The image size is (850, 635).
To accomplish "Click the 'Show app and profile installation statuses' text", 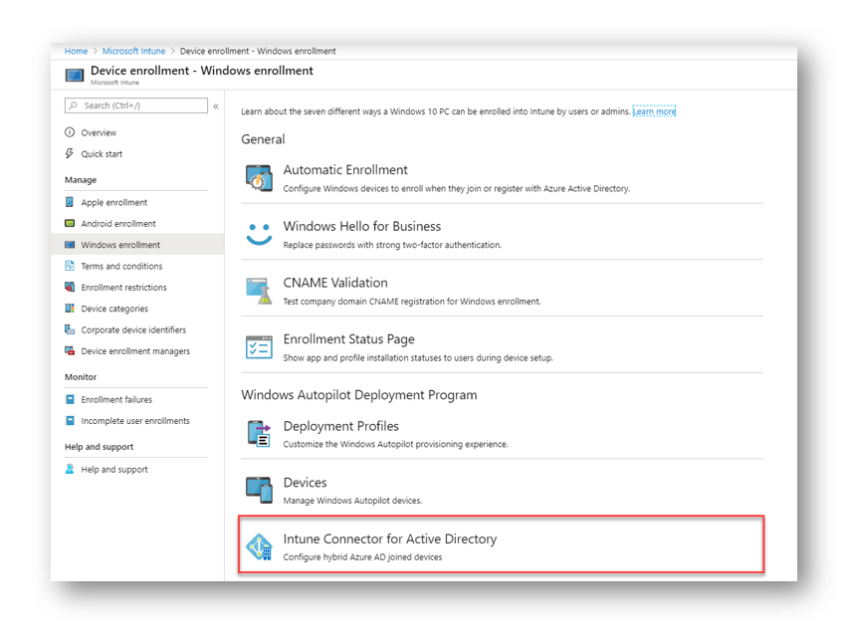I will [x=418, y=358].
